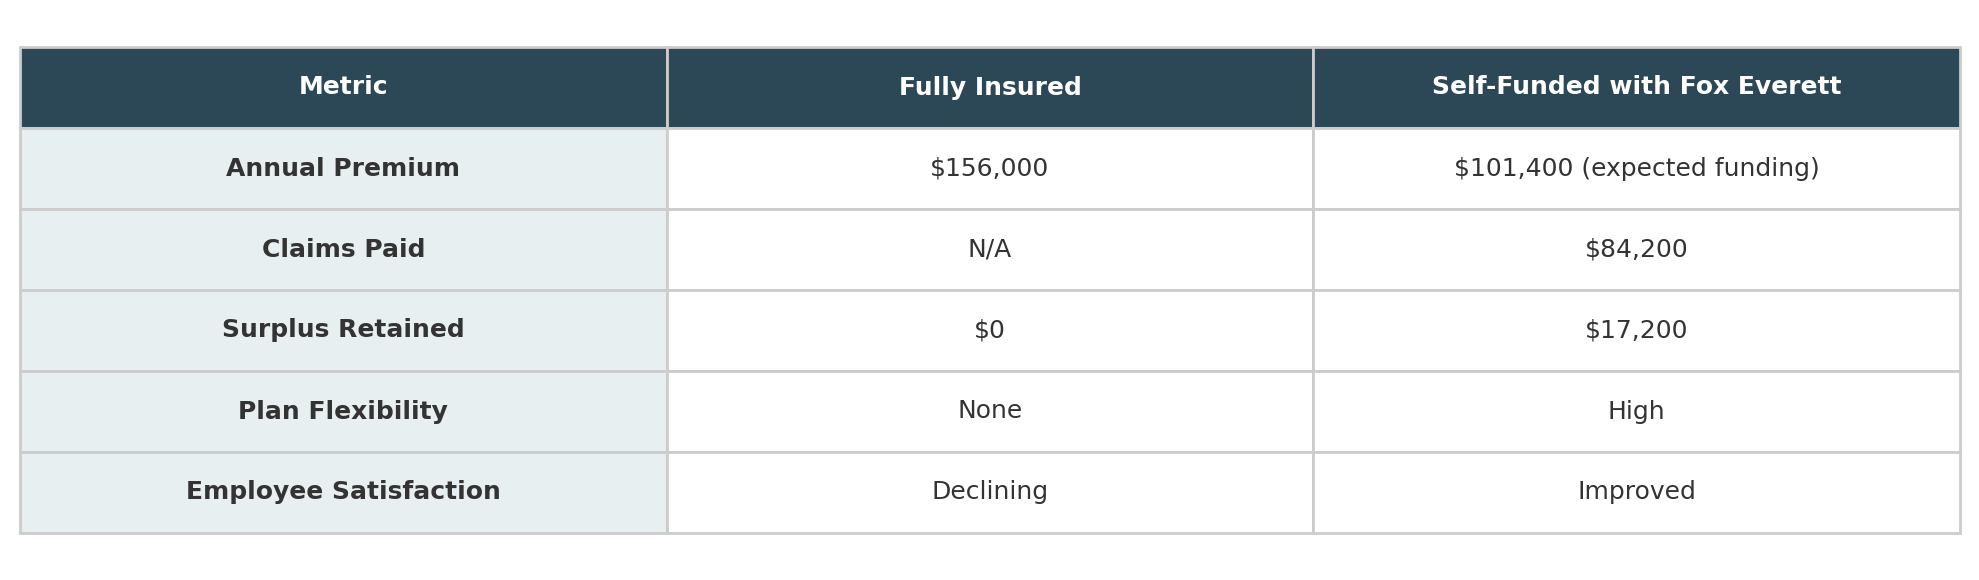Select the High plan flexibility cell

pyautogui.click(x=1636, y=412)
